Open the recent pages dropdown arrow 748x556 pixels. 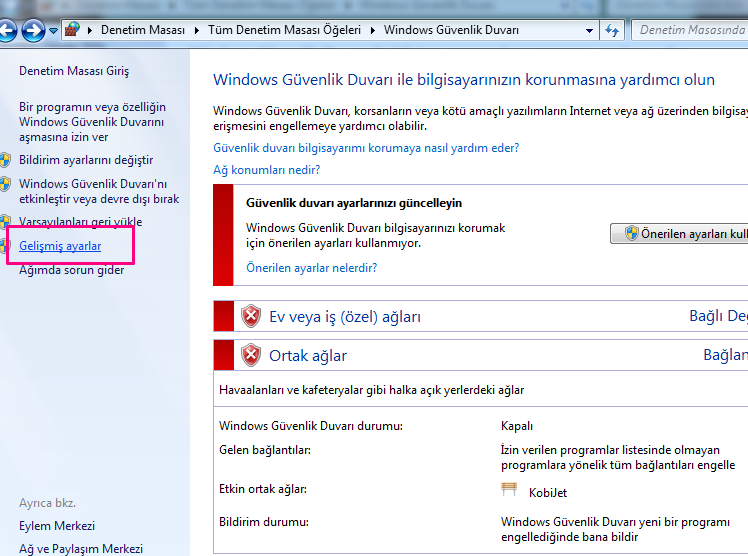(53, 31)
